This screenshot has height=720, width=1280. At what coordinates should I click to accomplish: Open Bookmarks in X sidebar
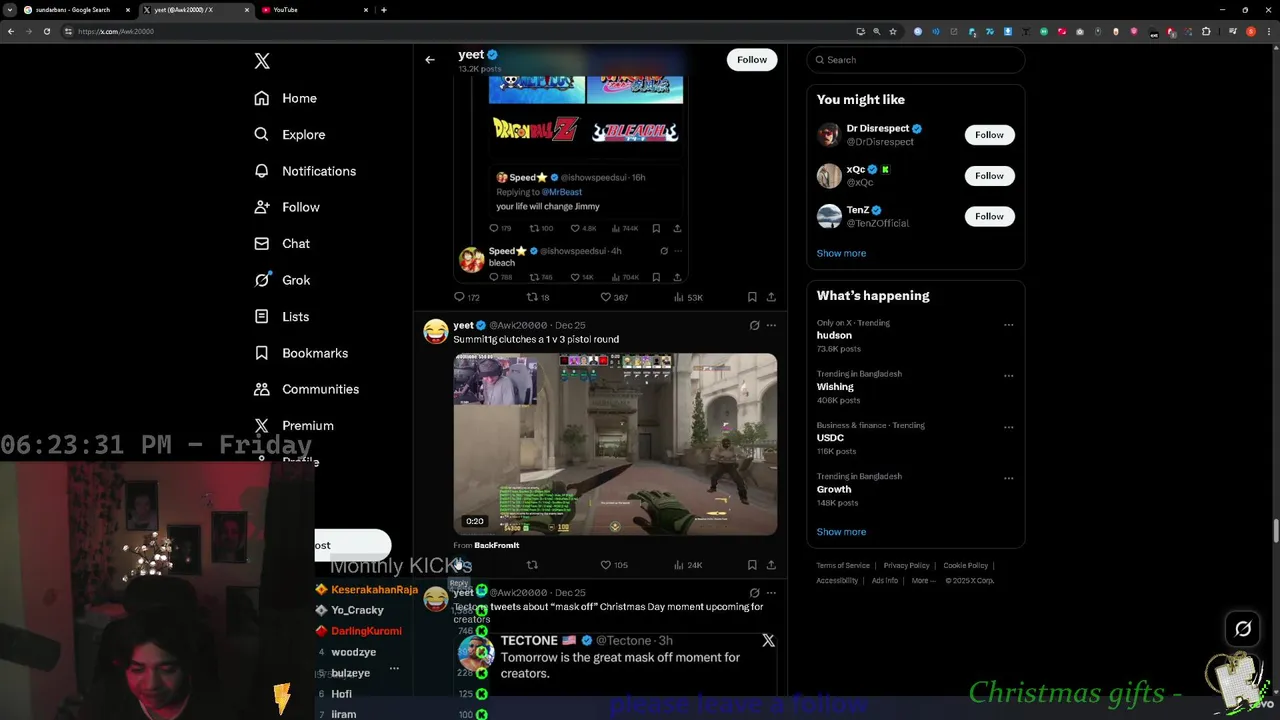301,353
